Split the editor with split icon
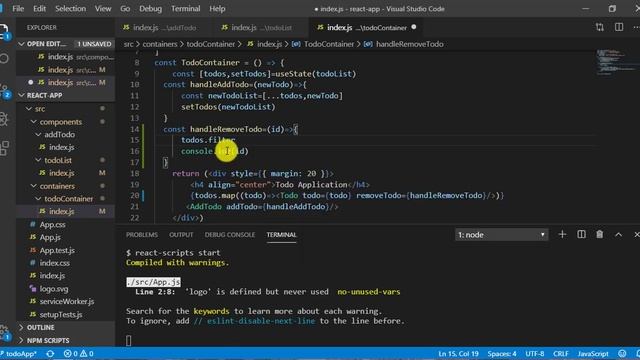The image size is (640, 360). click(x=619, y=27)
